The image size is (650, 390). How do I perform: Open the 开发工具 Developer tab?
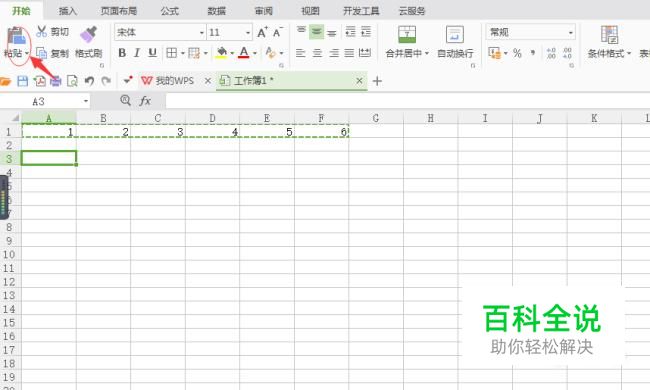[361, 11]
